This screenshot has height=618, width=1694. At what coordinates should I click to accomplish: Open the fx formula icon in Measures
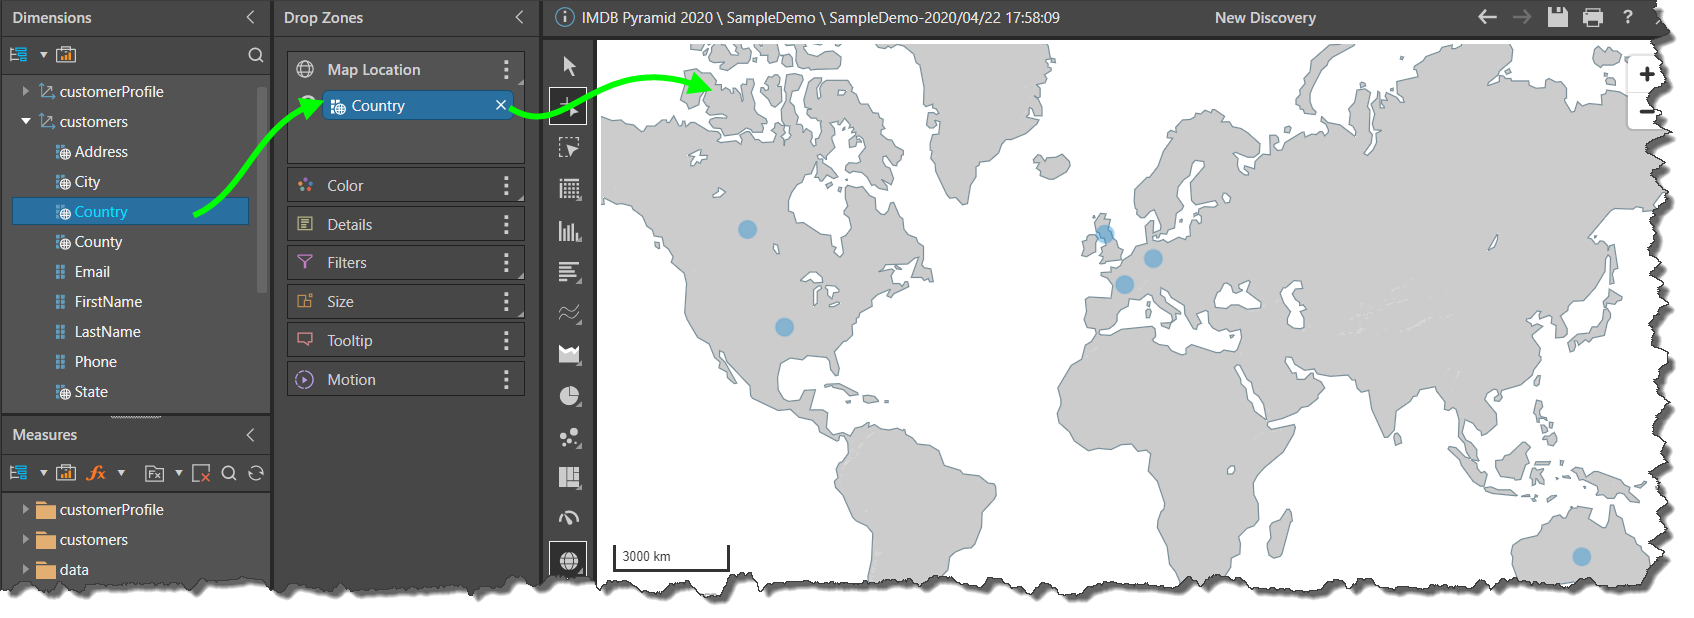[x=97, y=473]
